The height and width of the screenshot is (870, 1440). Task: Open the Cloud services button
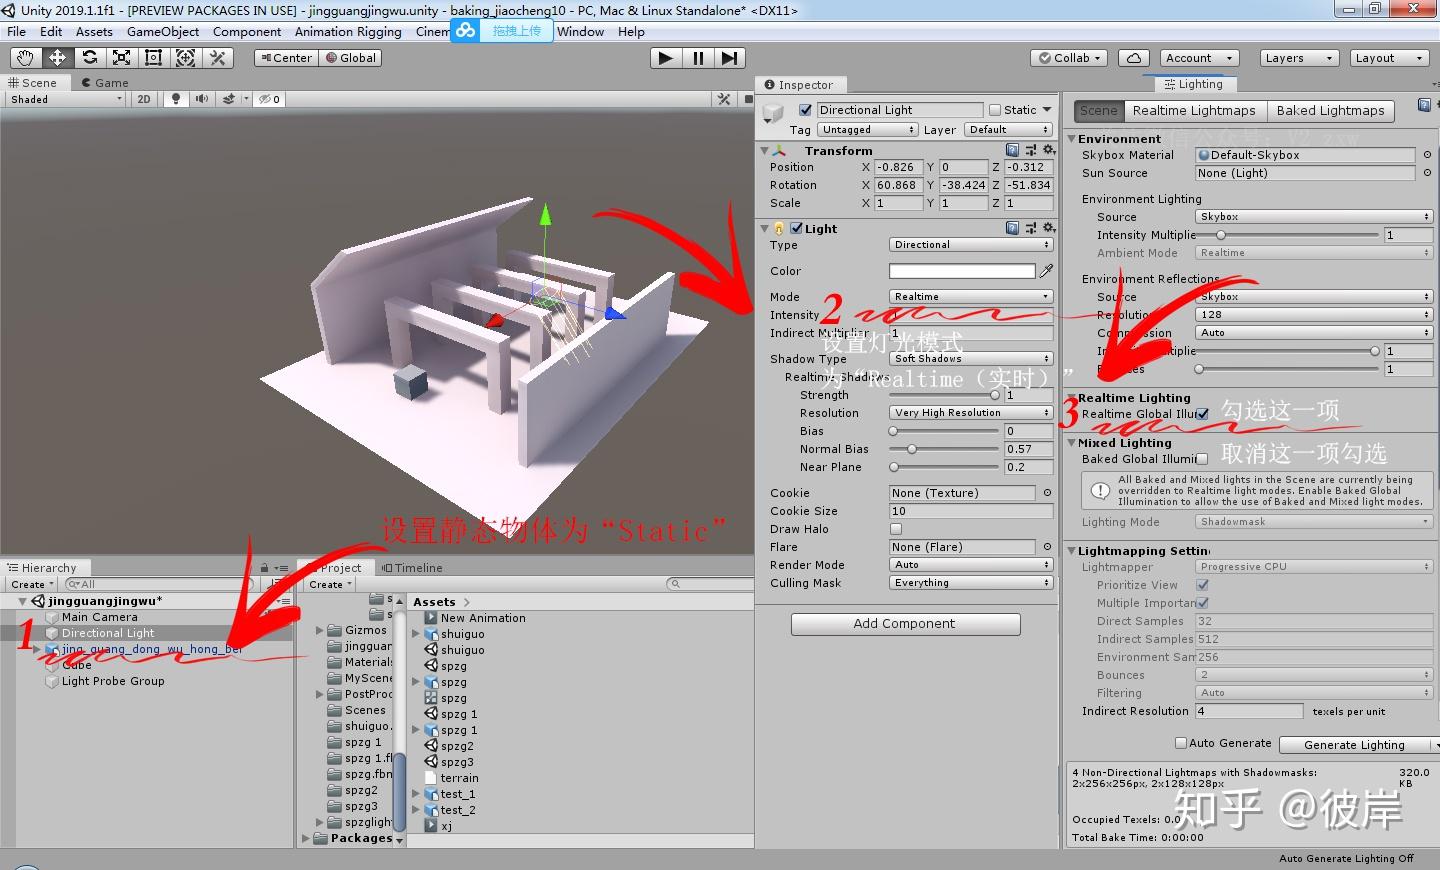tap(1134, 58)
